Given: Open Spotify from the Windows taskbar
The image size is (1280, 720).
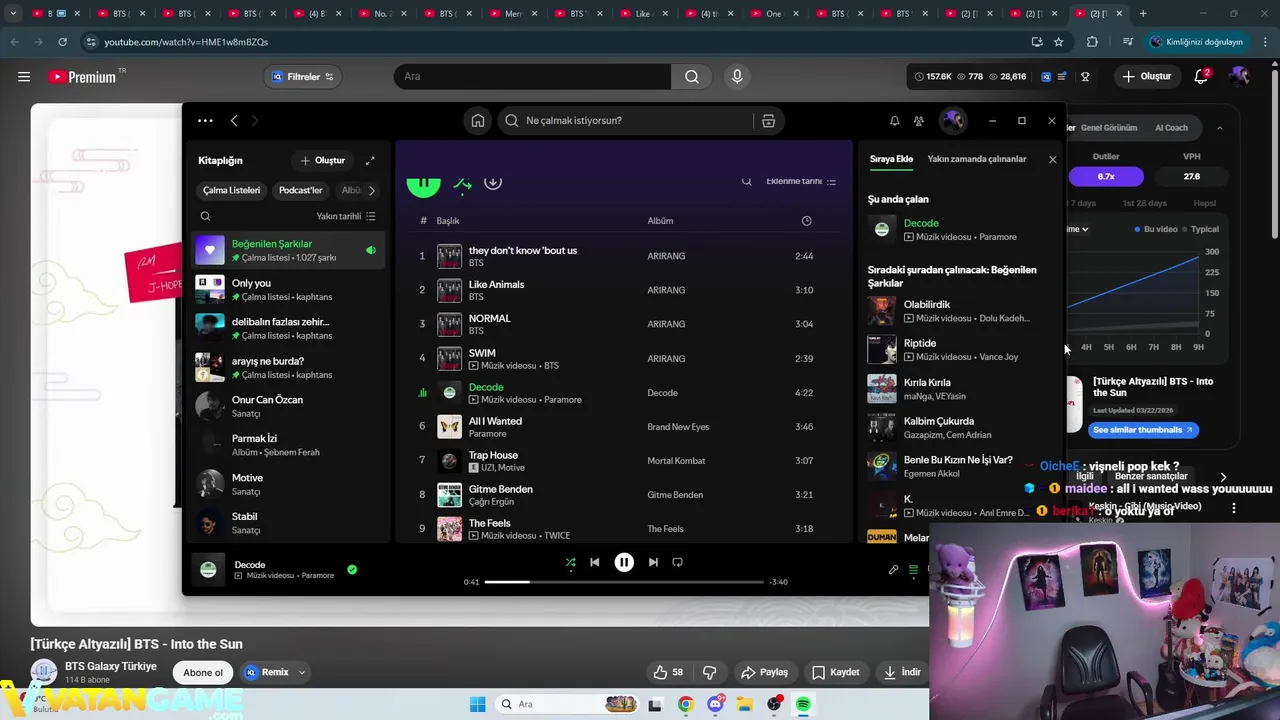Looking at the screenshot, I should pyautogui.click(x=803, y=704).
